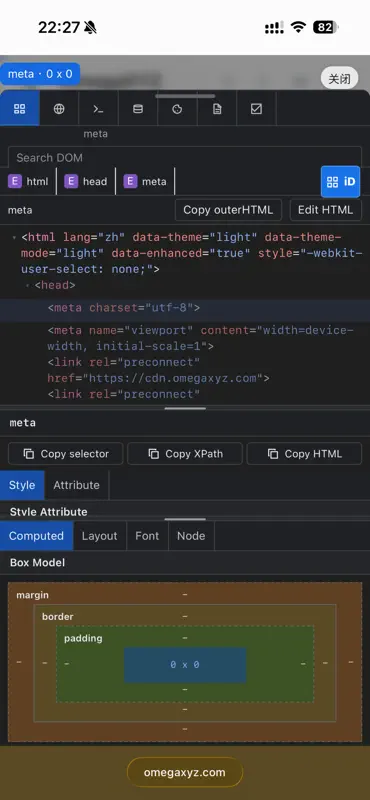Select the link preconnect cdn.omegaxyz.com line
Viewport: 370px width, 800px height.
pos(158,370)
